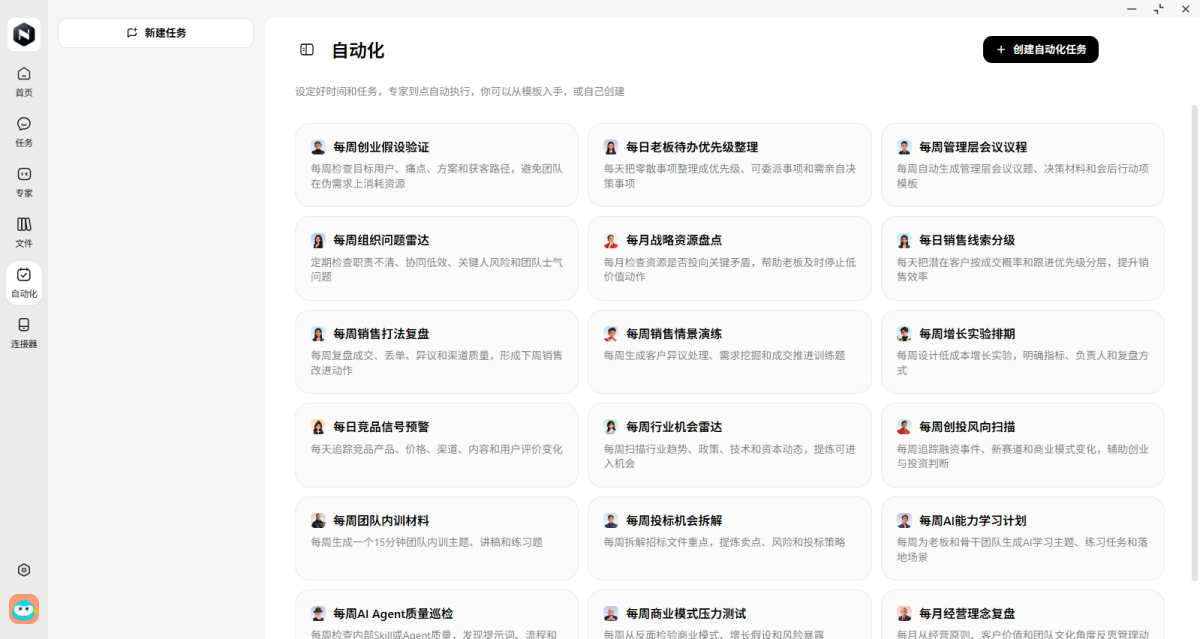
Task: Click avatar icon of 每周商业模式压力测试
Action: (611, 614)
